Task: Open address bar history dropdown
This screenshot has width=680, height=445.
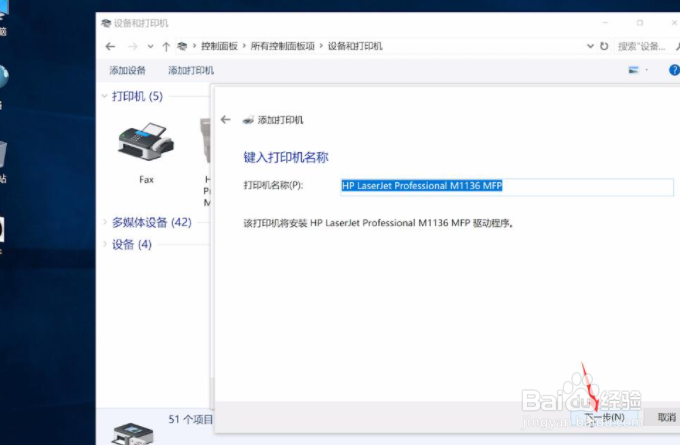Action: 590,46
